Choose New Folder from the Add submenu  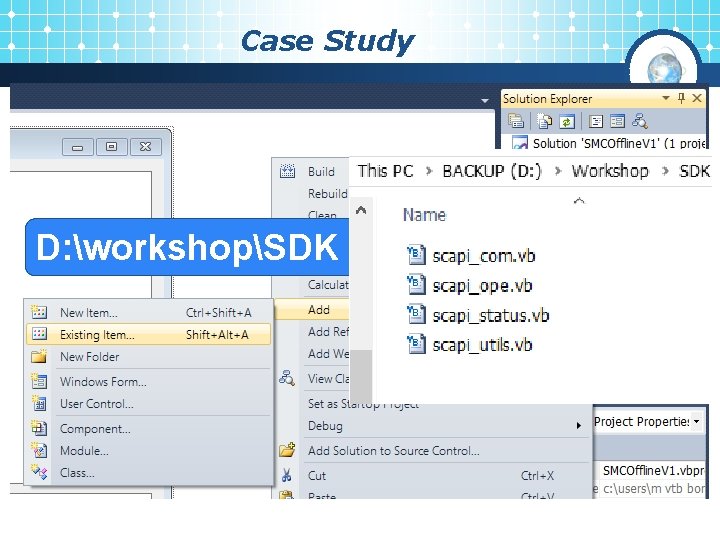[x=148, y=357]
